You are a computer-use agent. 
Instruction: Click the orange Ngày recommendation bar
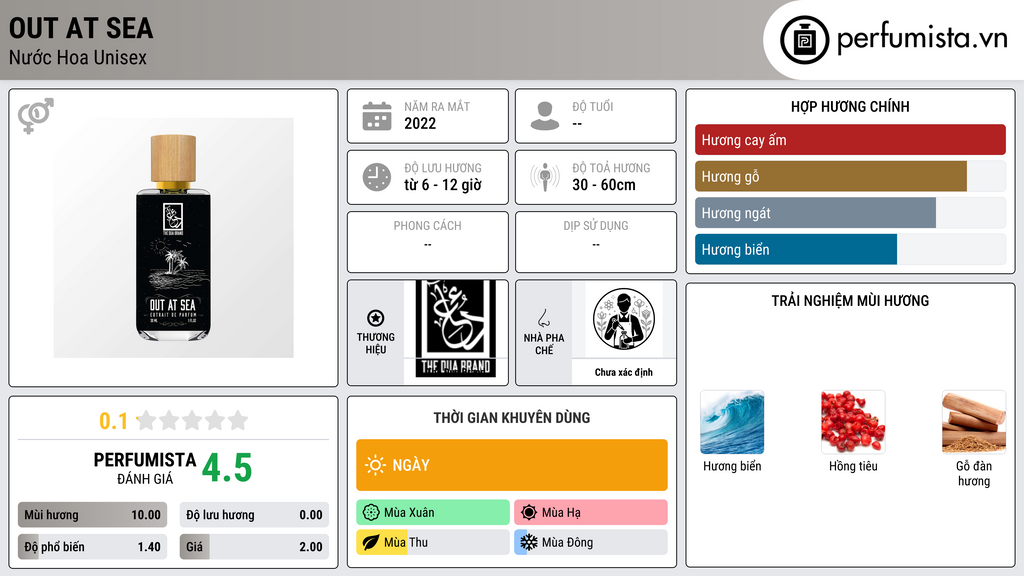pos(512,465)
